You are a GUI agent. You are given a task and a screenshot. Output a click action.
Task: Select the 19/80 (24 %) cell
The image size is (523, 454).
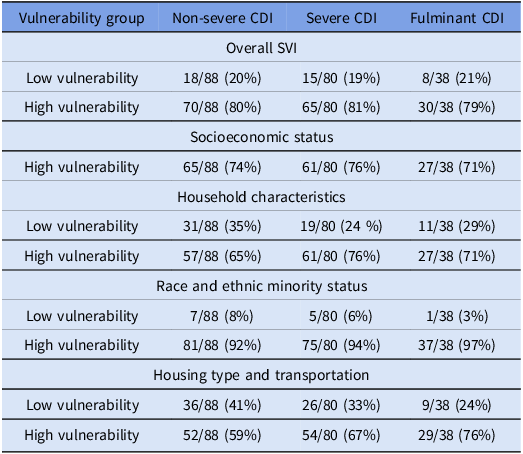pos(341,226)
